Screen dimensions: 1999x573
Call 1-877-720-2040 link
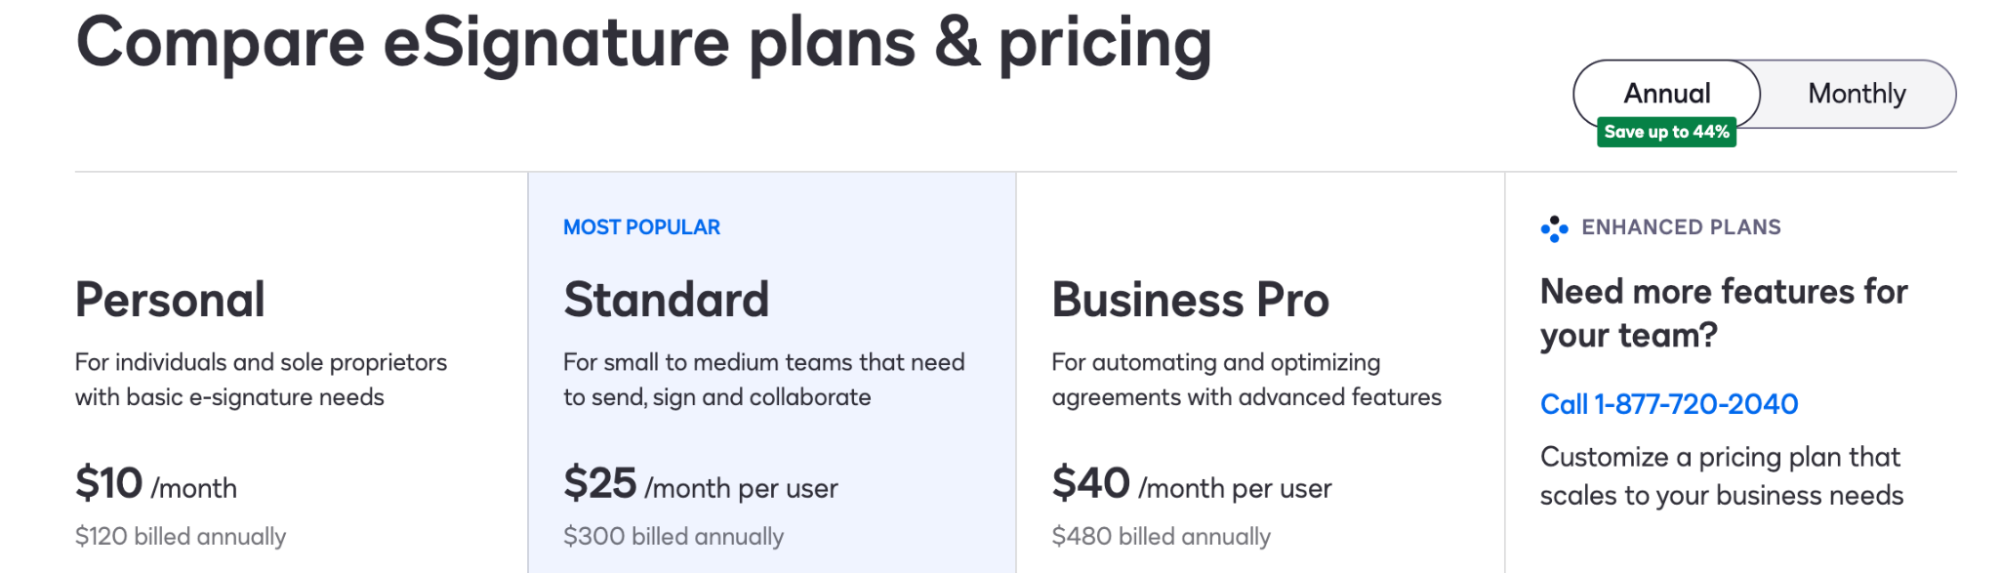pyautogui.click(x=1669, y=404)
